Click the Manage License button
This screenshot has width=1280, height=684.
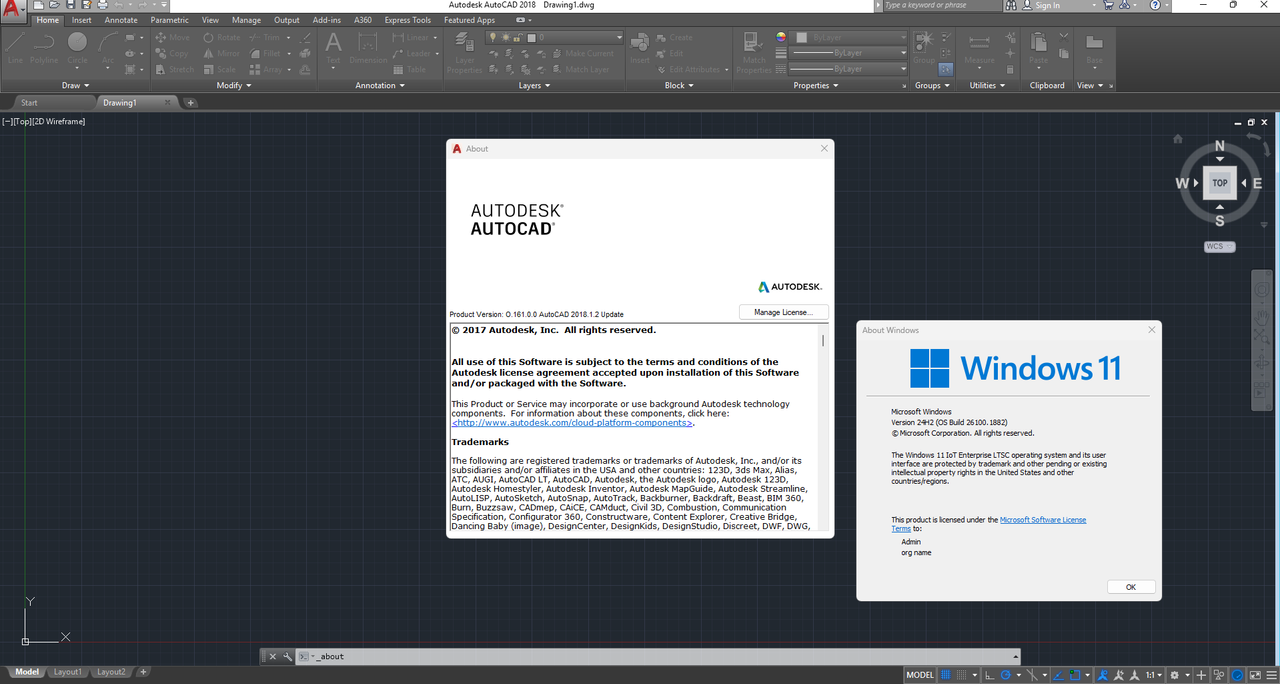[x=784, y=312]
